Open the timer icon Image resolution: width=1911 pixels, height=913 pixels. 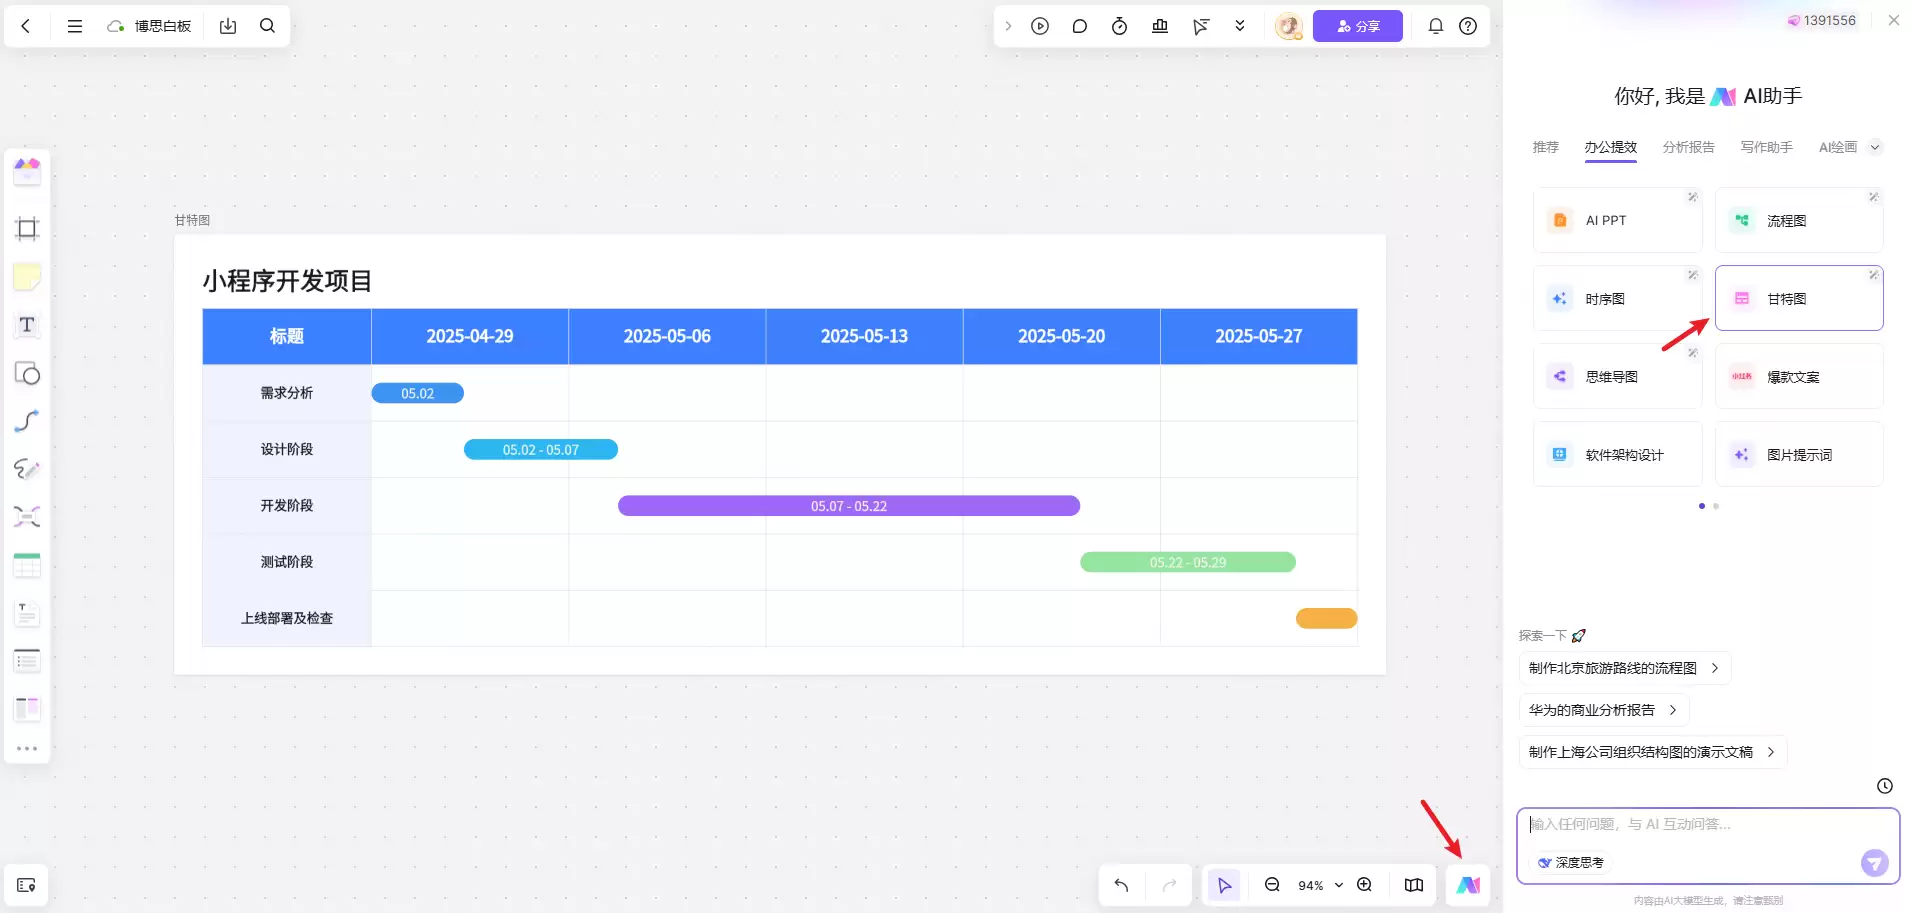tap(1120, 26)
